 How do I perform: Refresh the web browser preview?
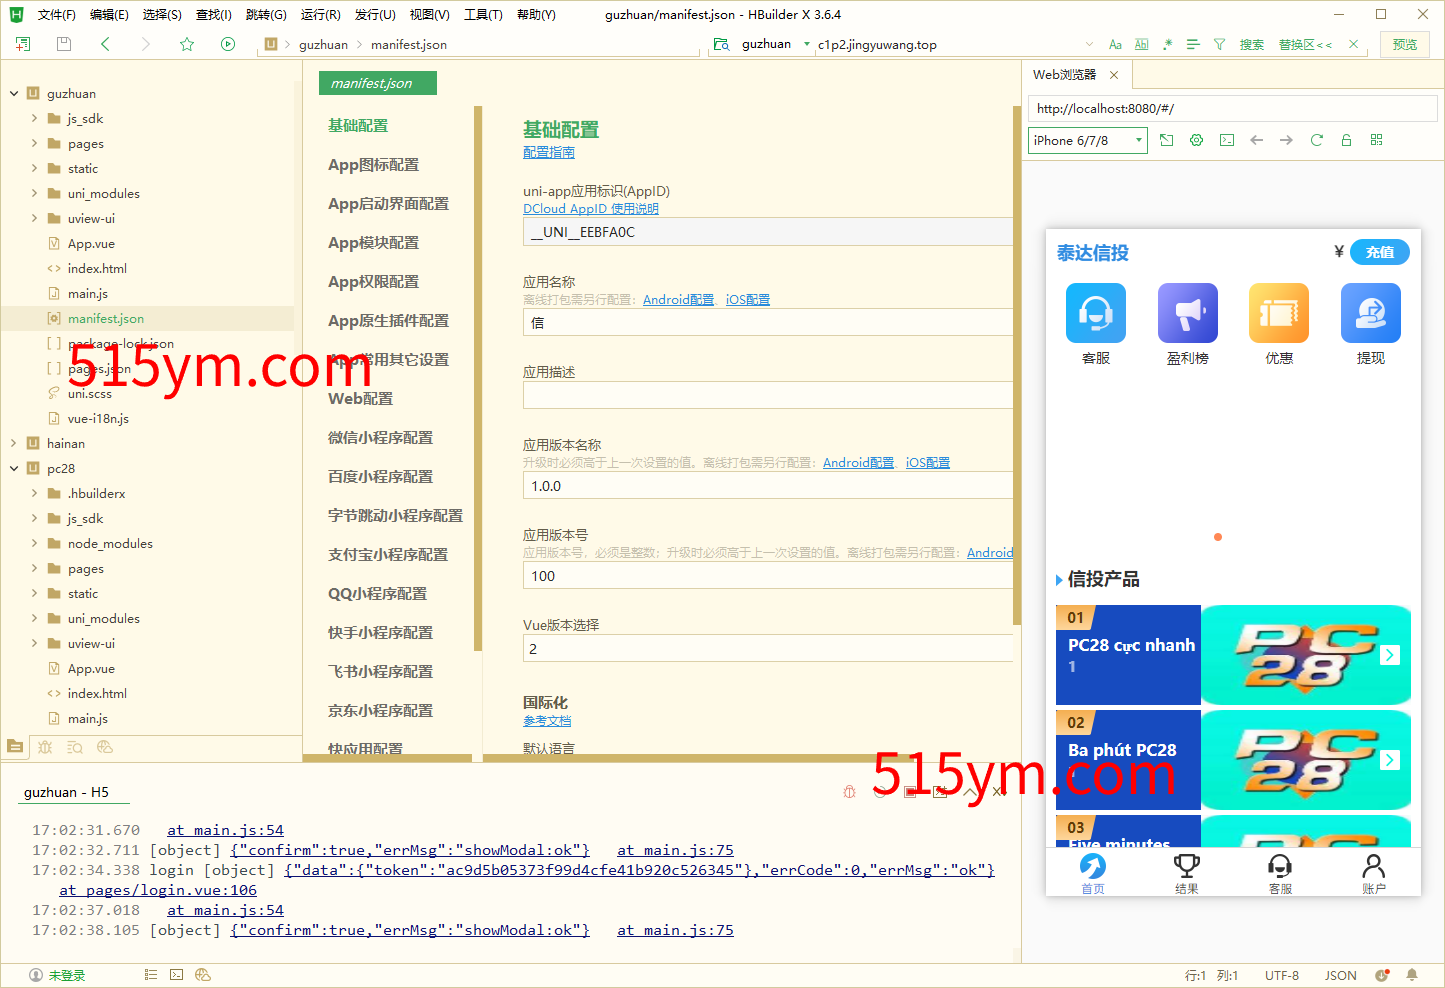click(x=1316, y=140)
